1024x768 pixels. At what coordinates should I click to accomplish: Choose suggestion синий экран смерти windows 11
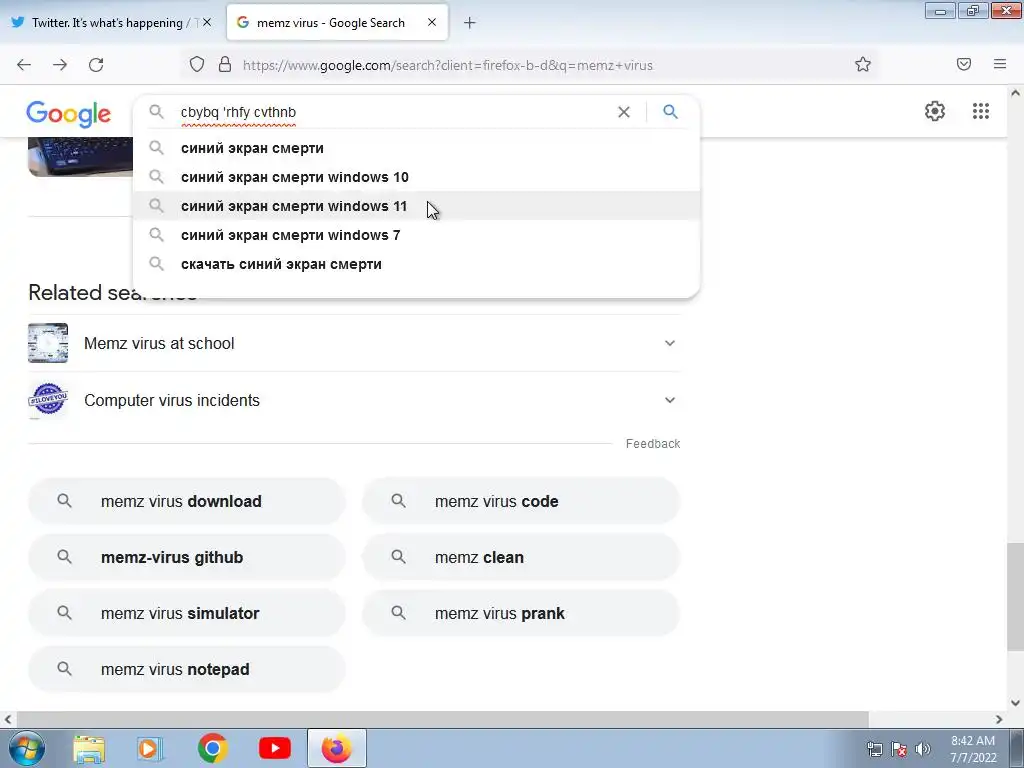pos(416,206)
